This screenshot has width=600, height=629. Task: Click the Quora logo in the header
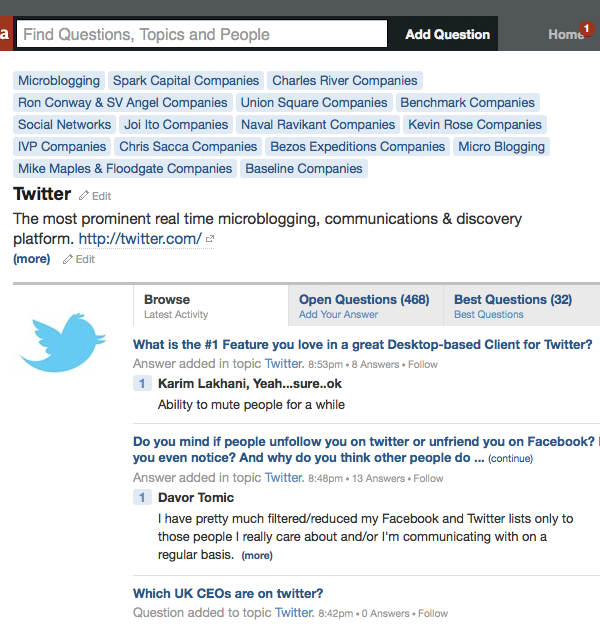pyautogui.click(x=5, y=34)
